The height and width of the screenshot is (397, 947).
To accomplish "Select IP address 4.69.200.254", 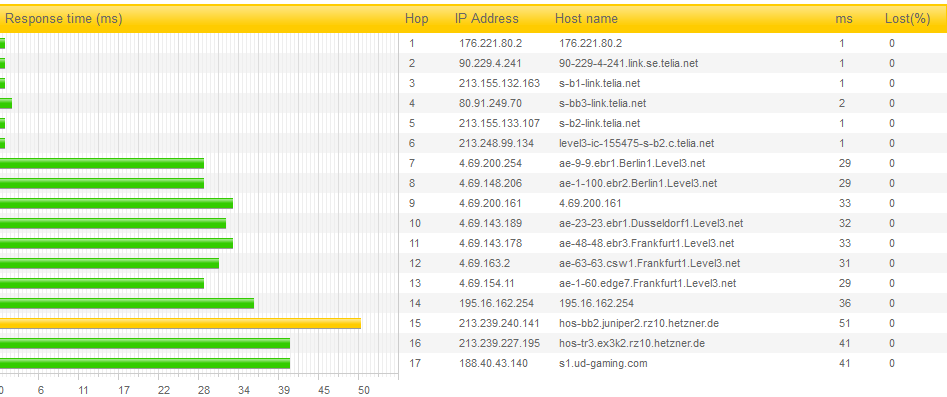I will pyautogui.click(x=490, y=163).
